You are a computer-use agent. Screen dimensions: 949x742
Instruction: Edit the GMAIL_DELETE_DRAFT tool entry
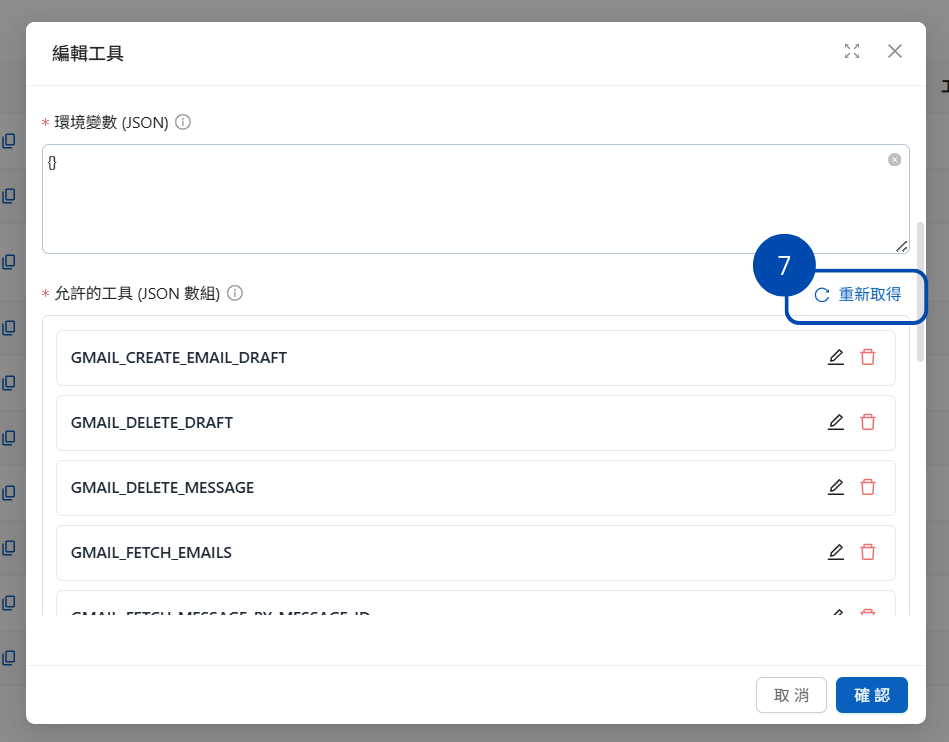[836, 422]
